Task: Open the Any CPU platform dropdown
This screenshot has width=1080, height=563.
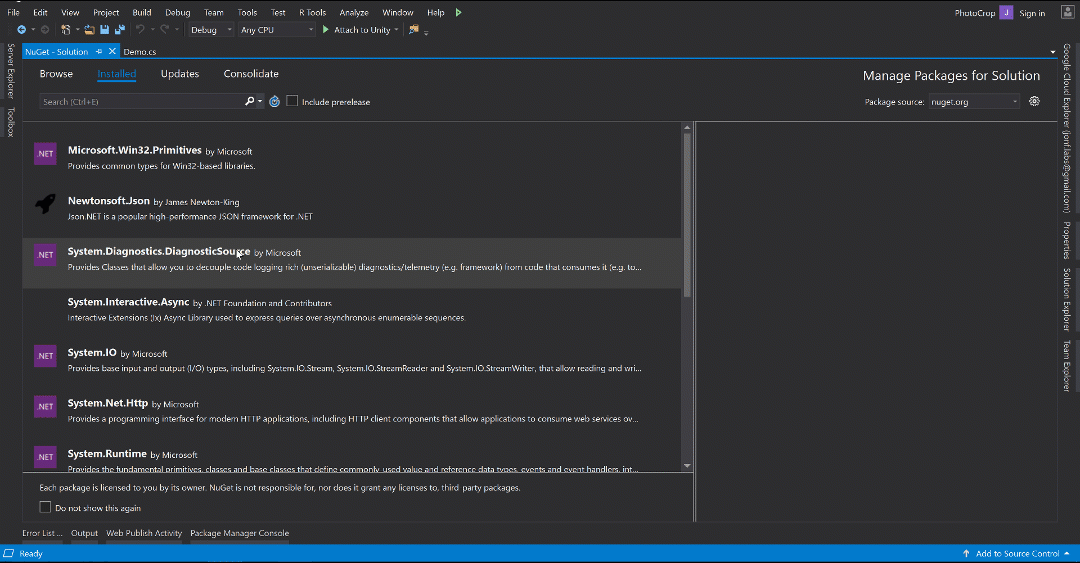Action: (277, 30)
